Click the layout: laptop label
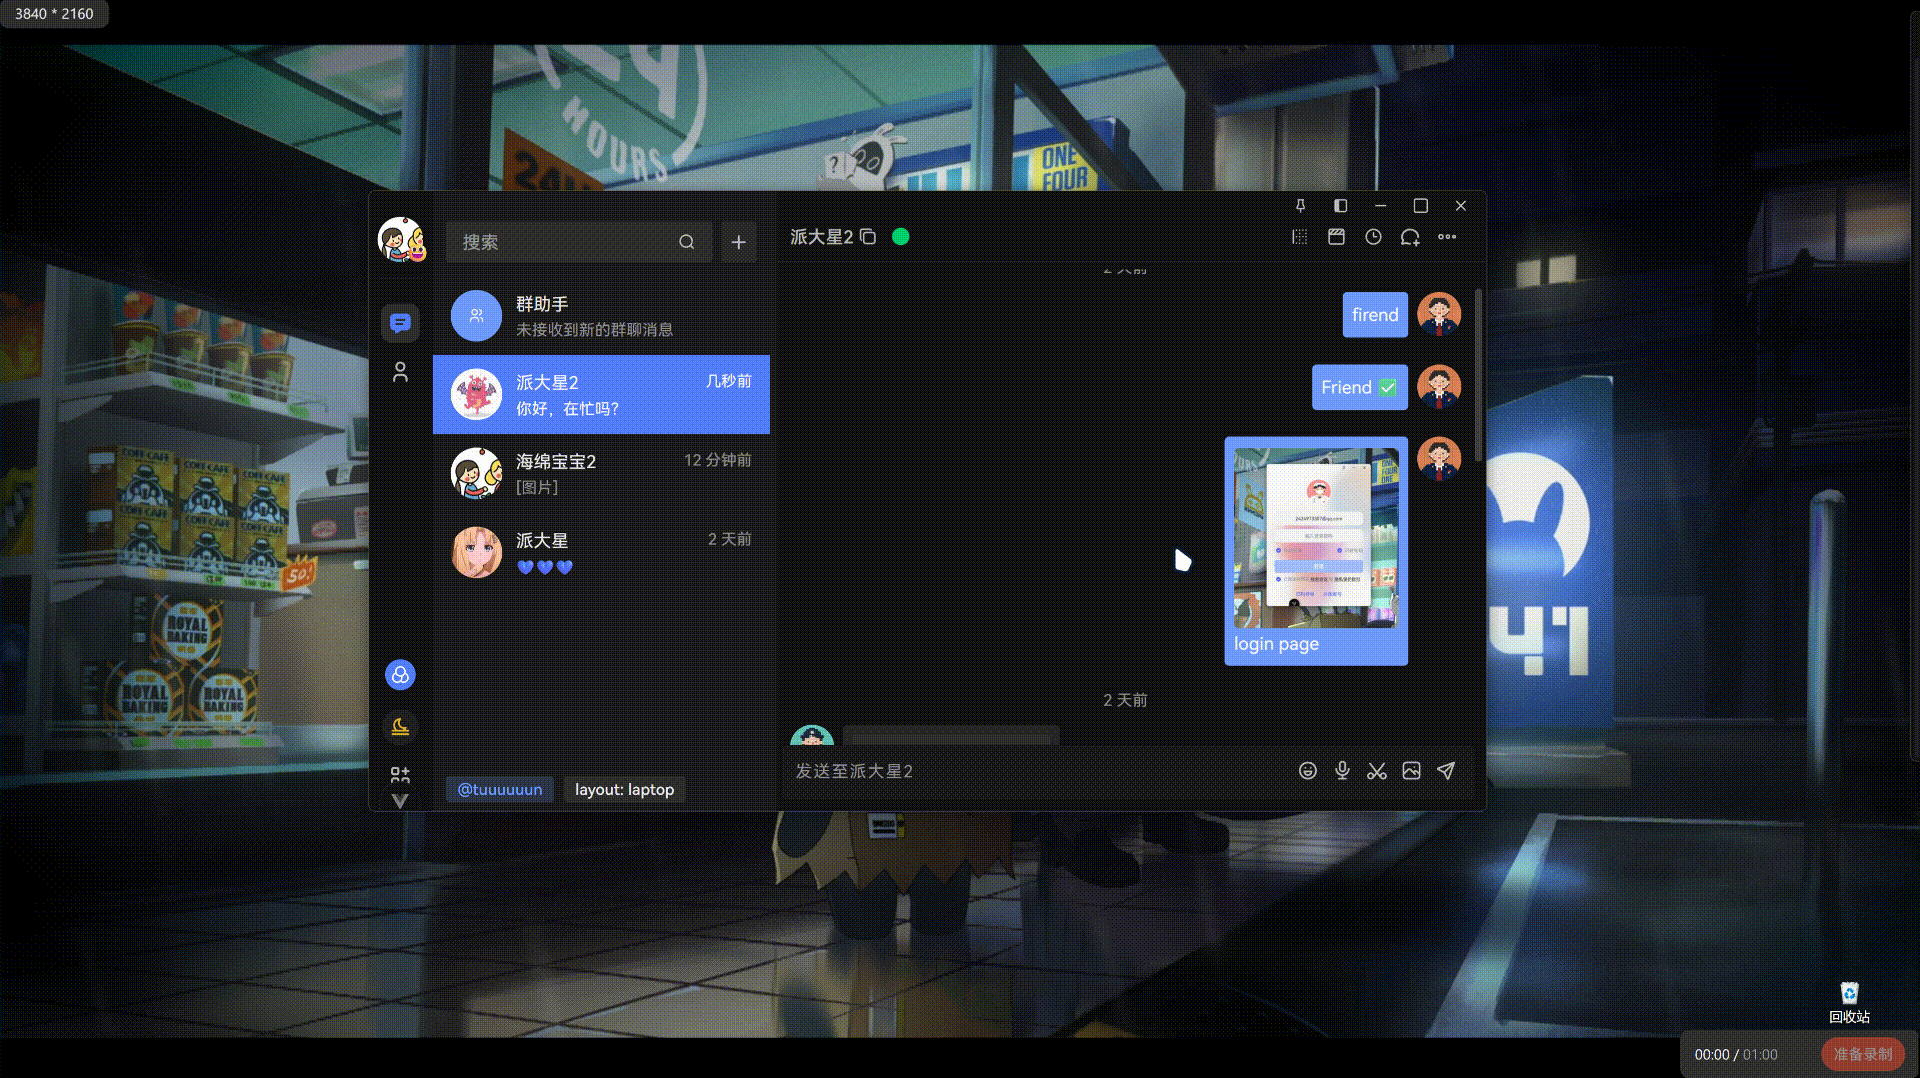1920x1078 pixels. point(624,789)
